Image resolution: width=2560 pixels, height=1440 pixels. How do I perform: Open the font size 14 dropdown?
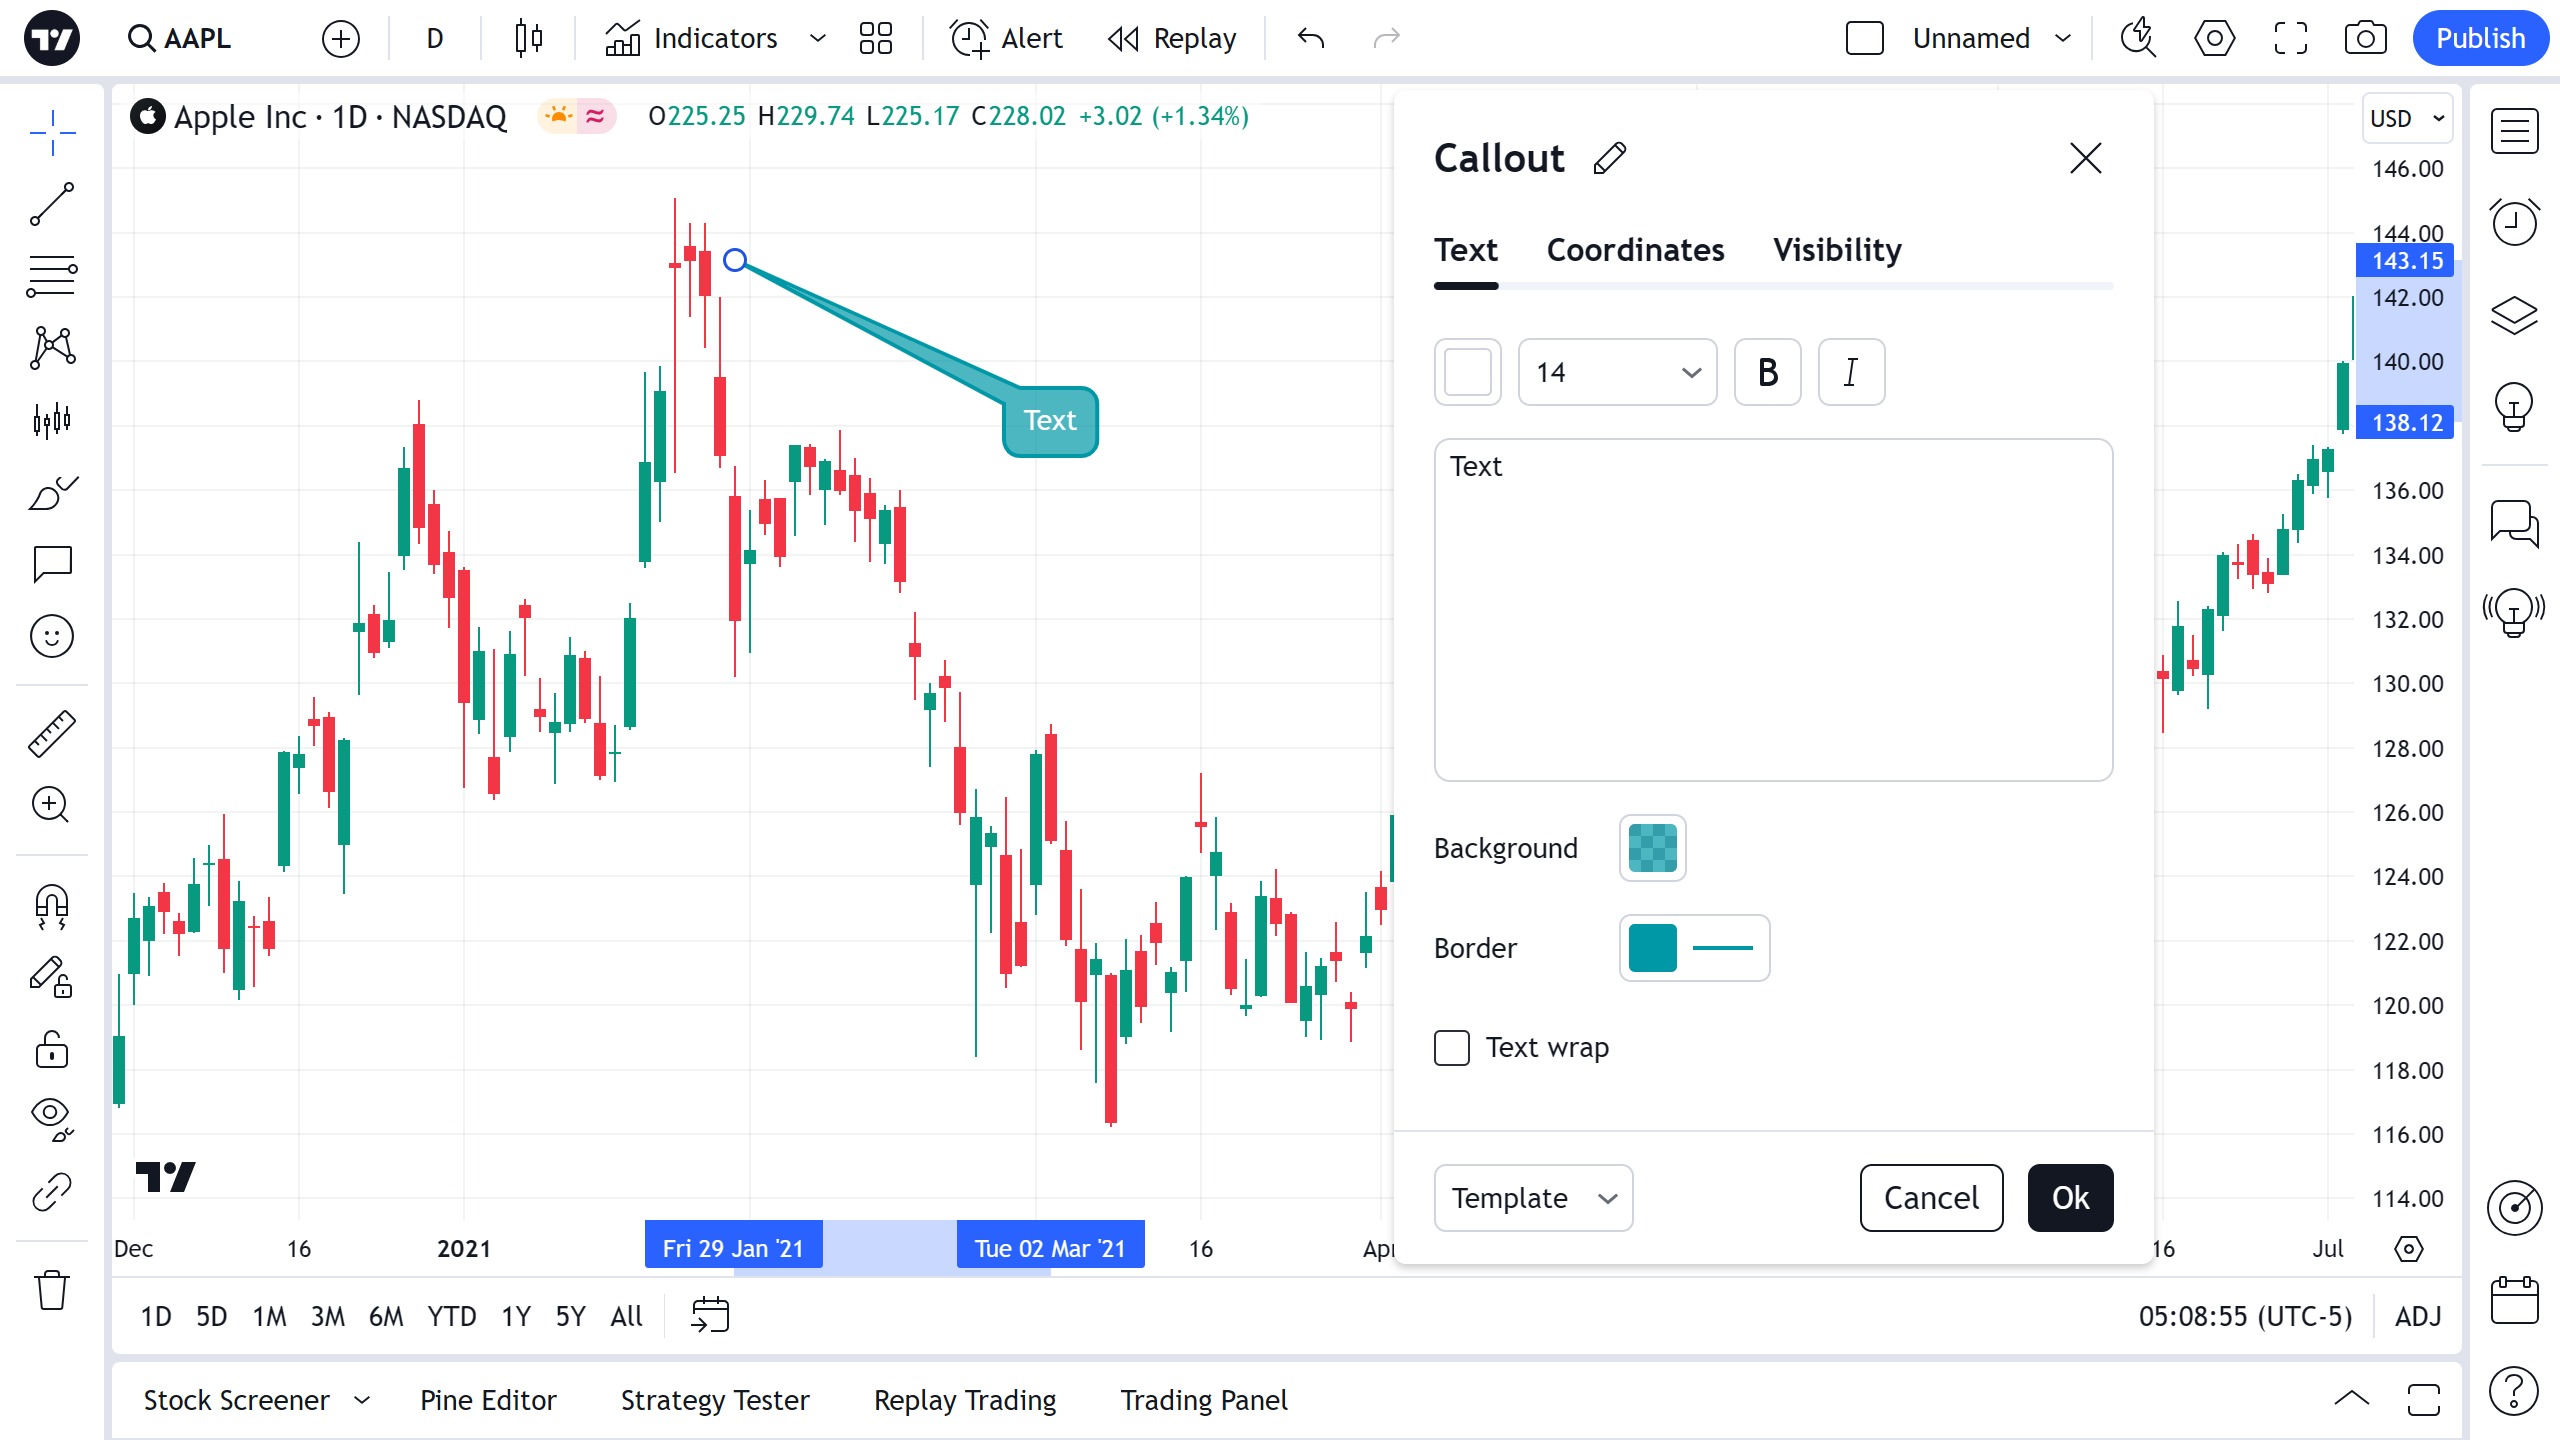point(1617,372)
